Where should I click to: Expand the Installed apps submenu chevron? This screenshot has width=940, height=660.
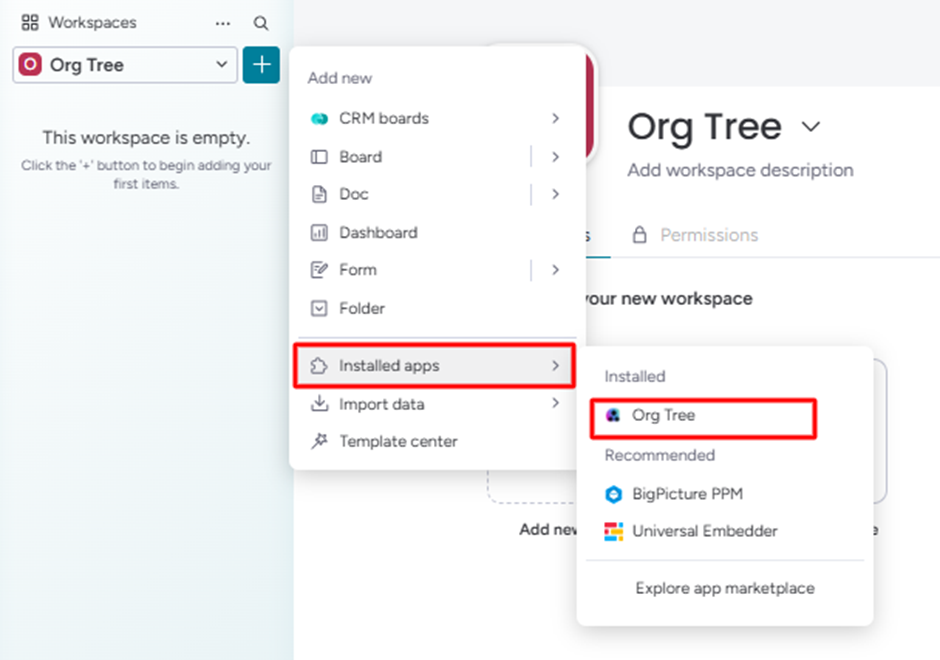click(555, 366)
